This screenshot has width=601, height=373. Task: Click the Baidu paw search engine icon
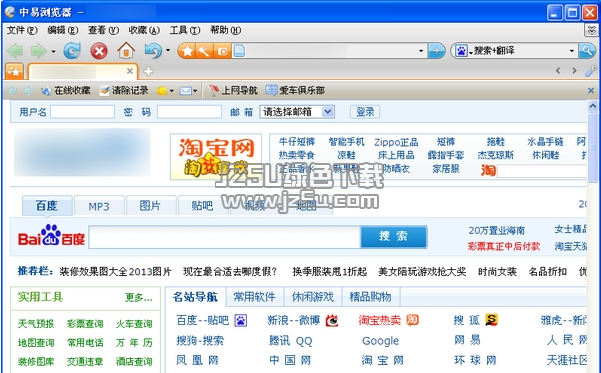[x=461, y=51]
